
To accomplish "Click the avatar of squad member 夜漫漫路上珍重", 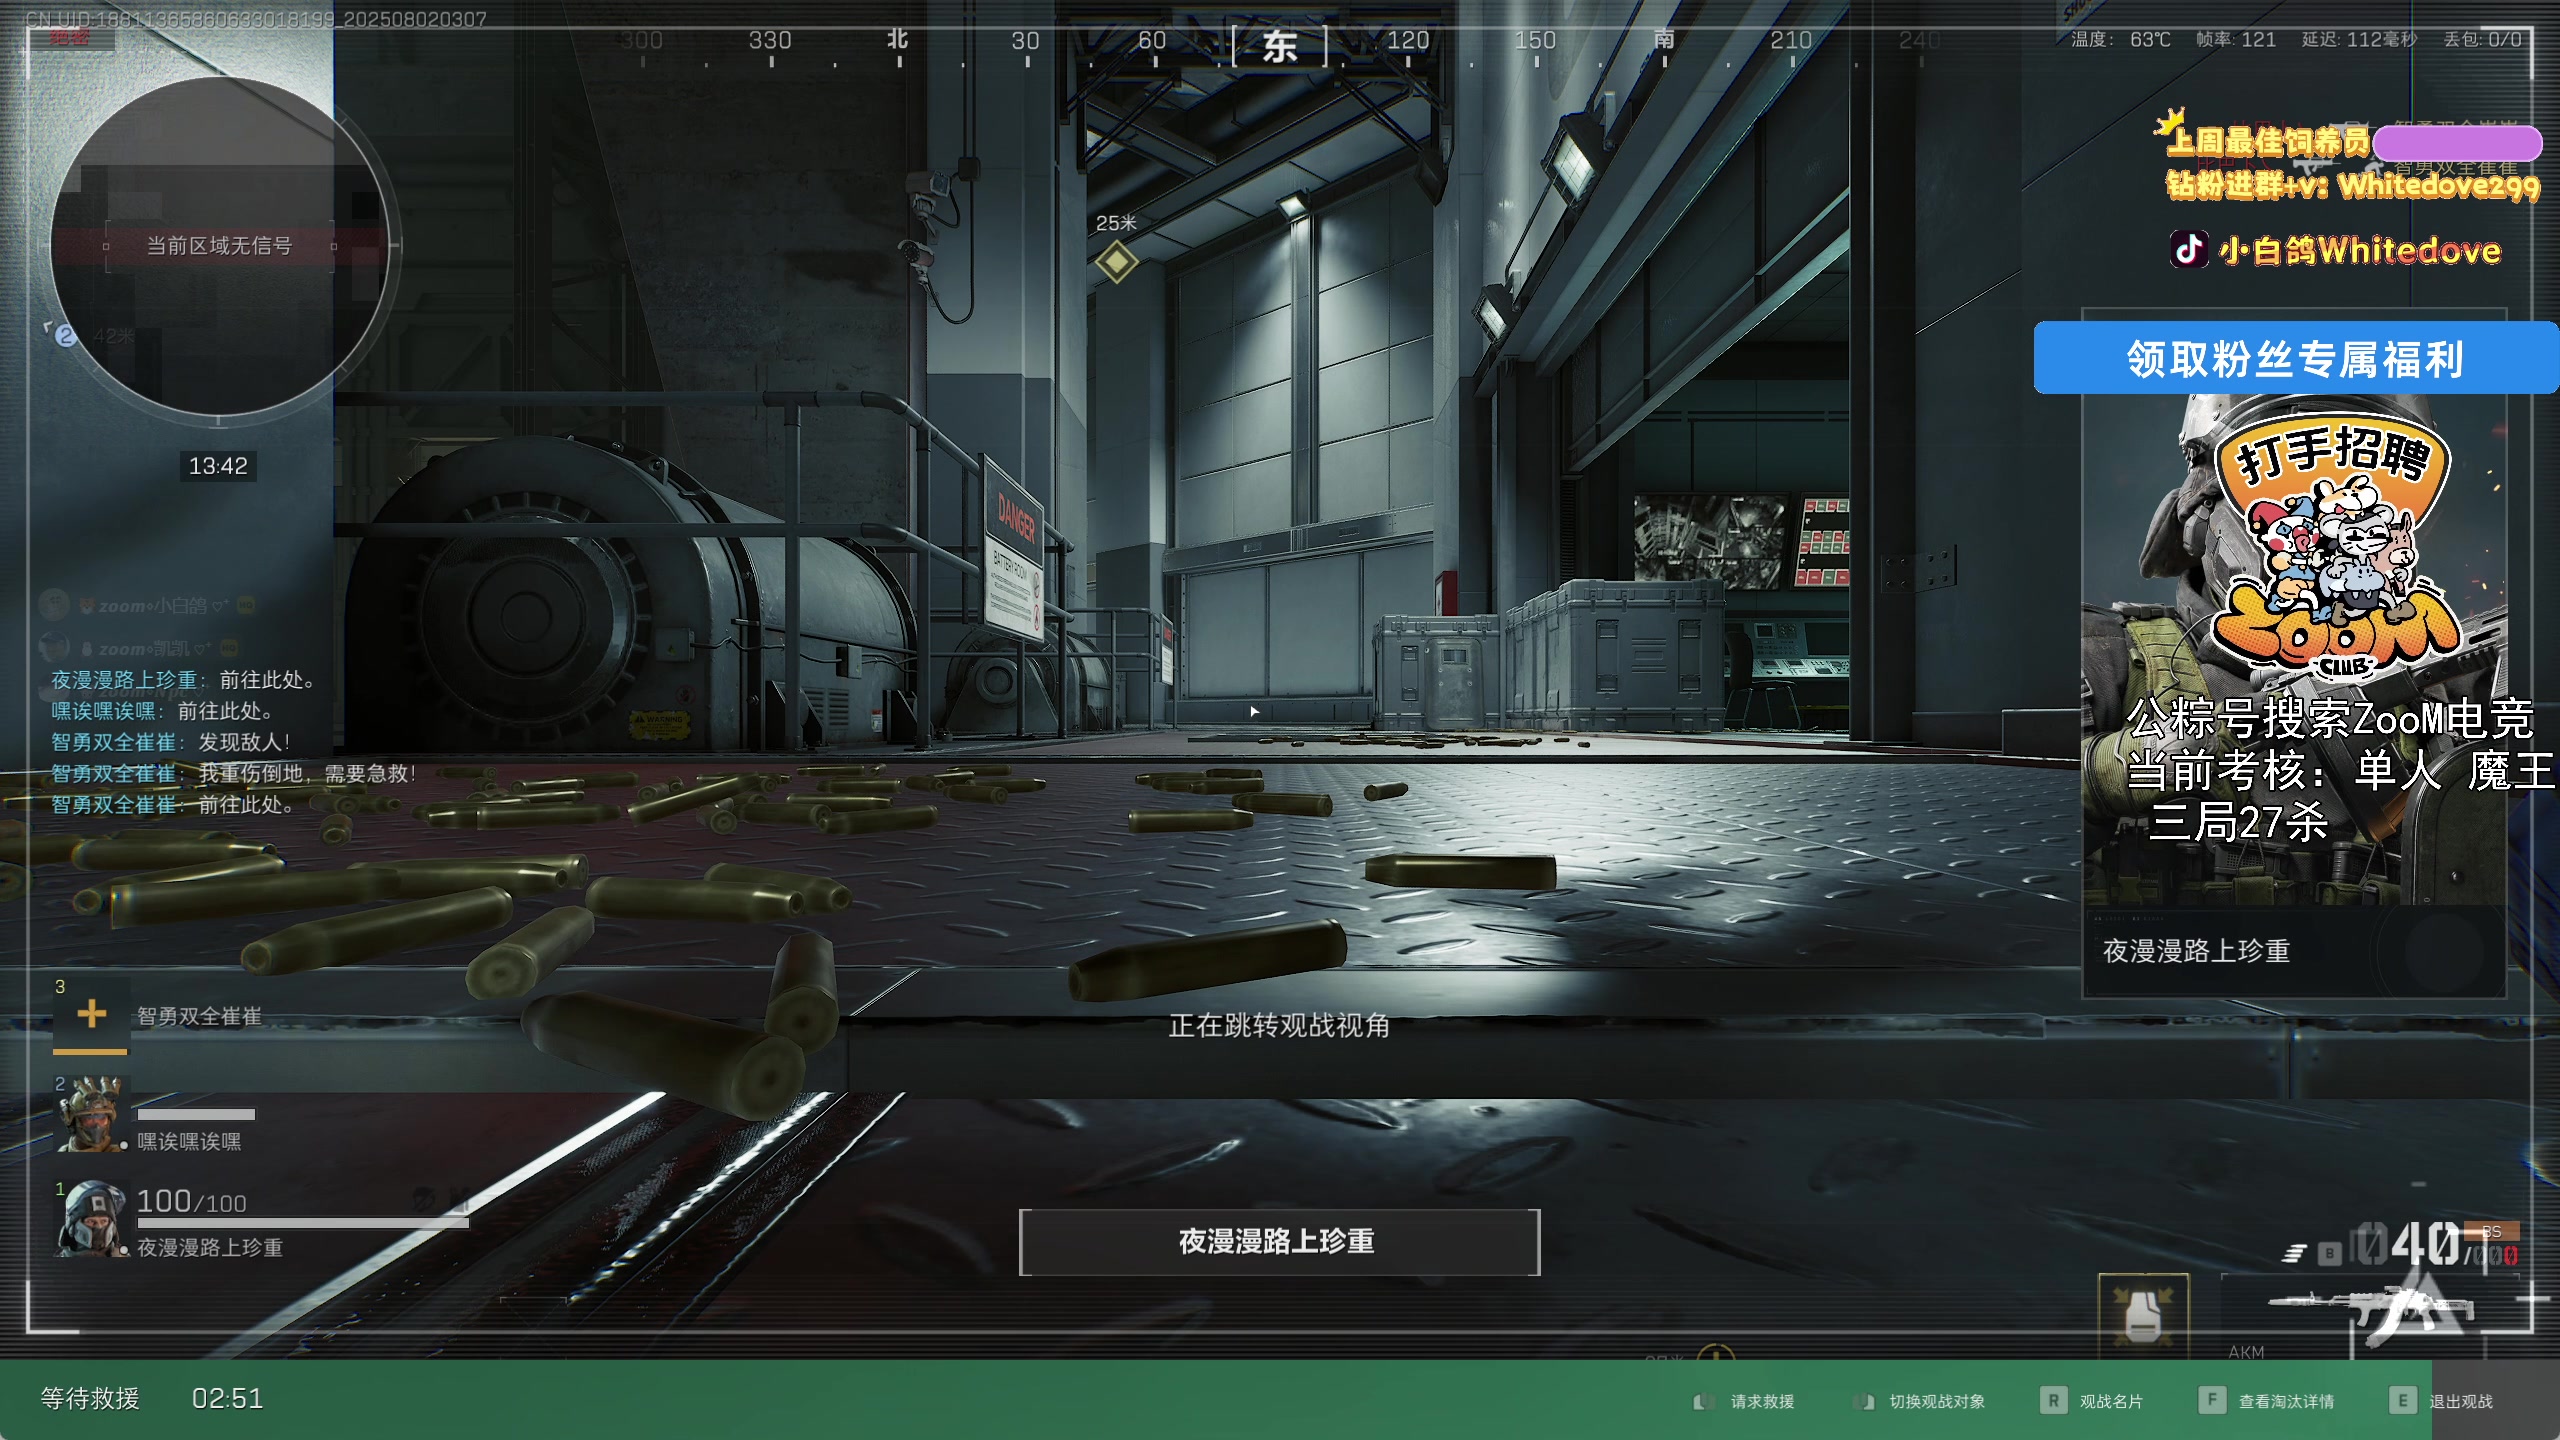I will [x=92, y=1218].
